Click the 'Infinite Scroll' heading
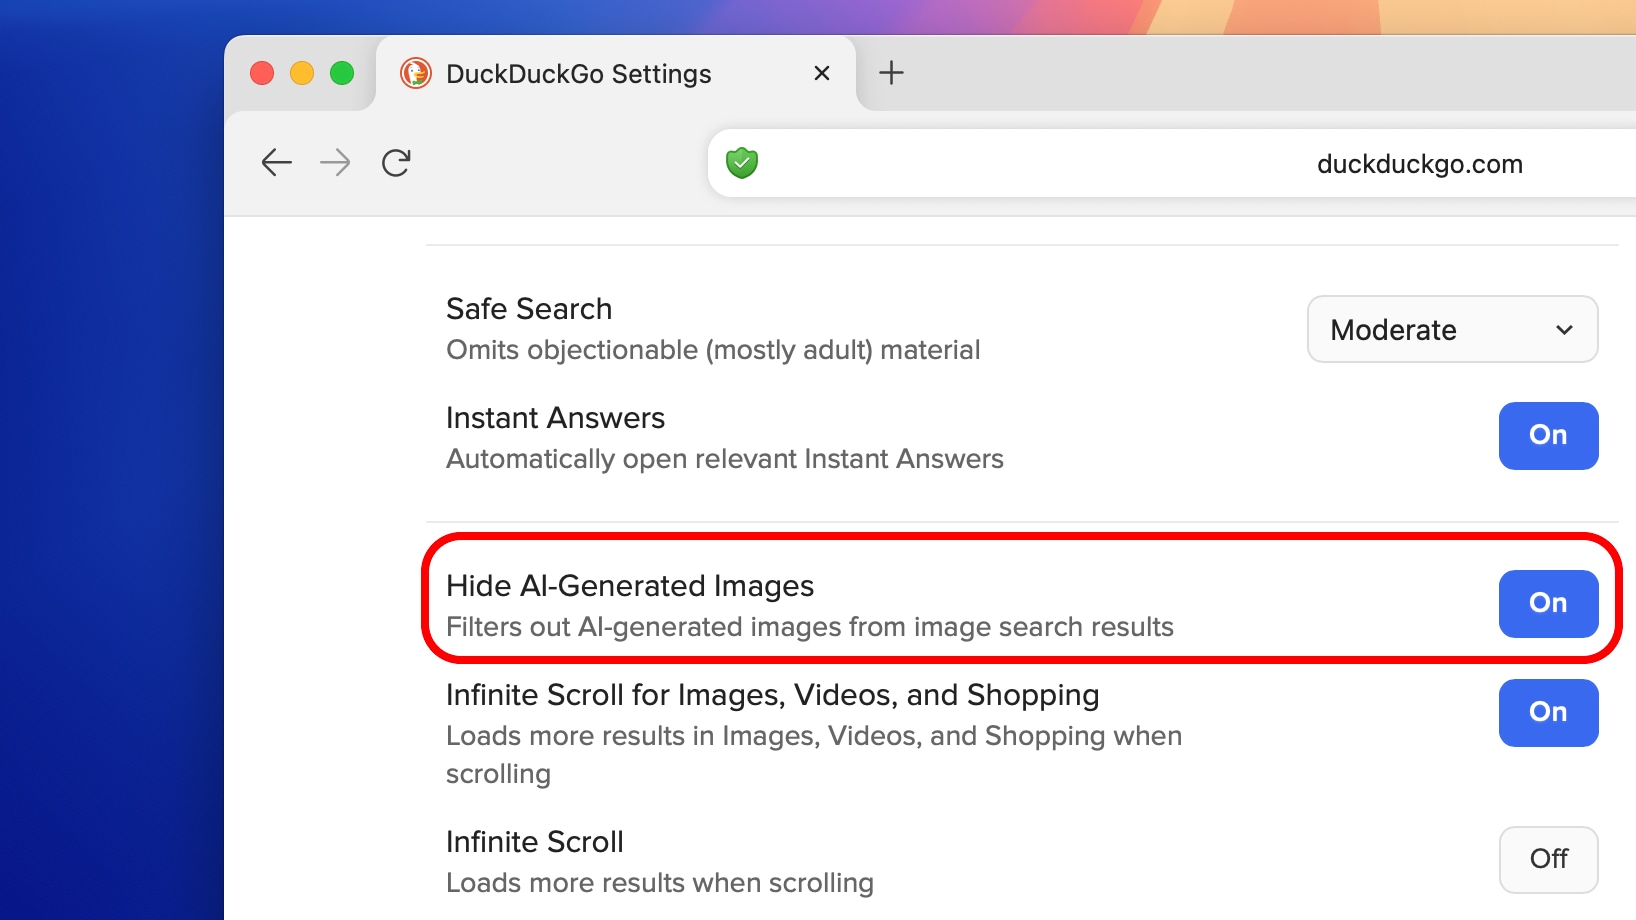Screen dimensions: 1636x920 click(x=535, y=842)
